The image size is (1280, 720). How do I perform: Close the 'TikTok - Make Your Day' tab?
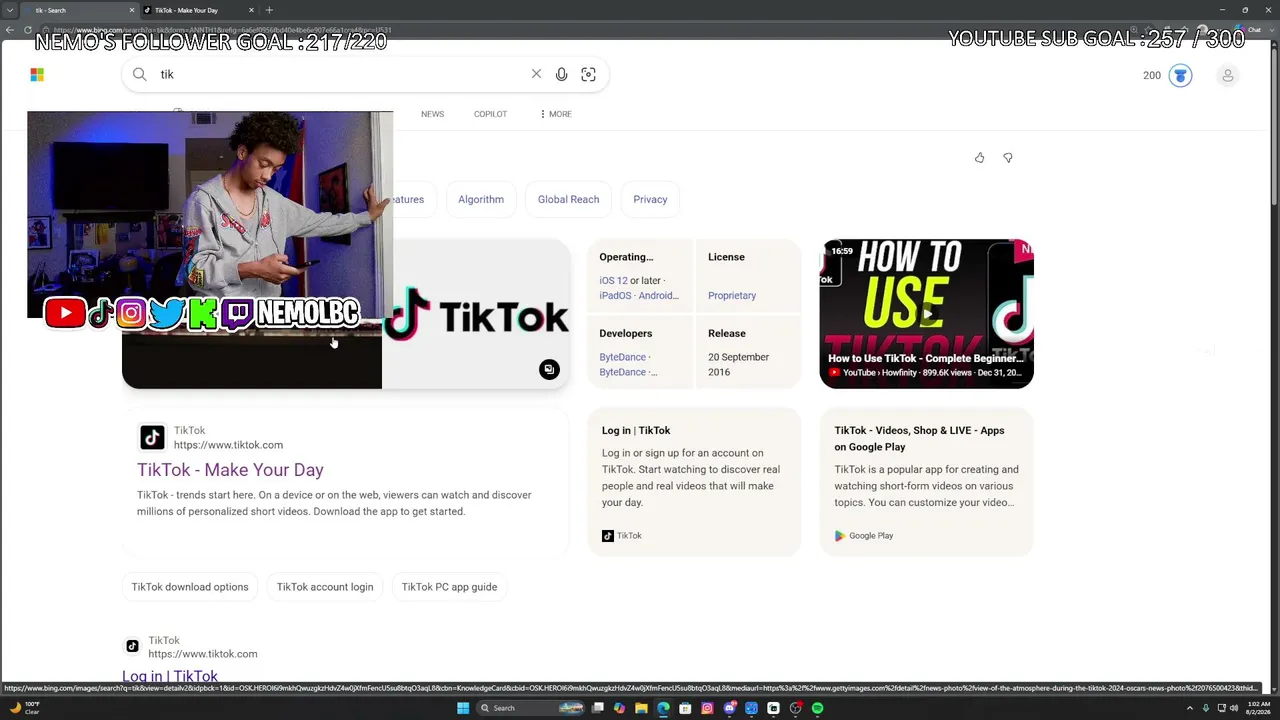coord(251,10)
